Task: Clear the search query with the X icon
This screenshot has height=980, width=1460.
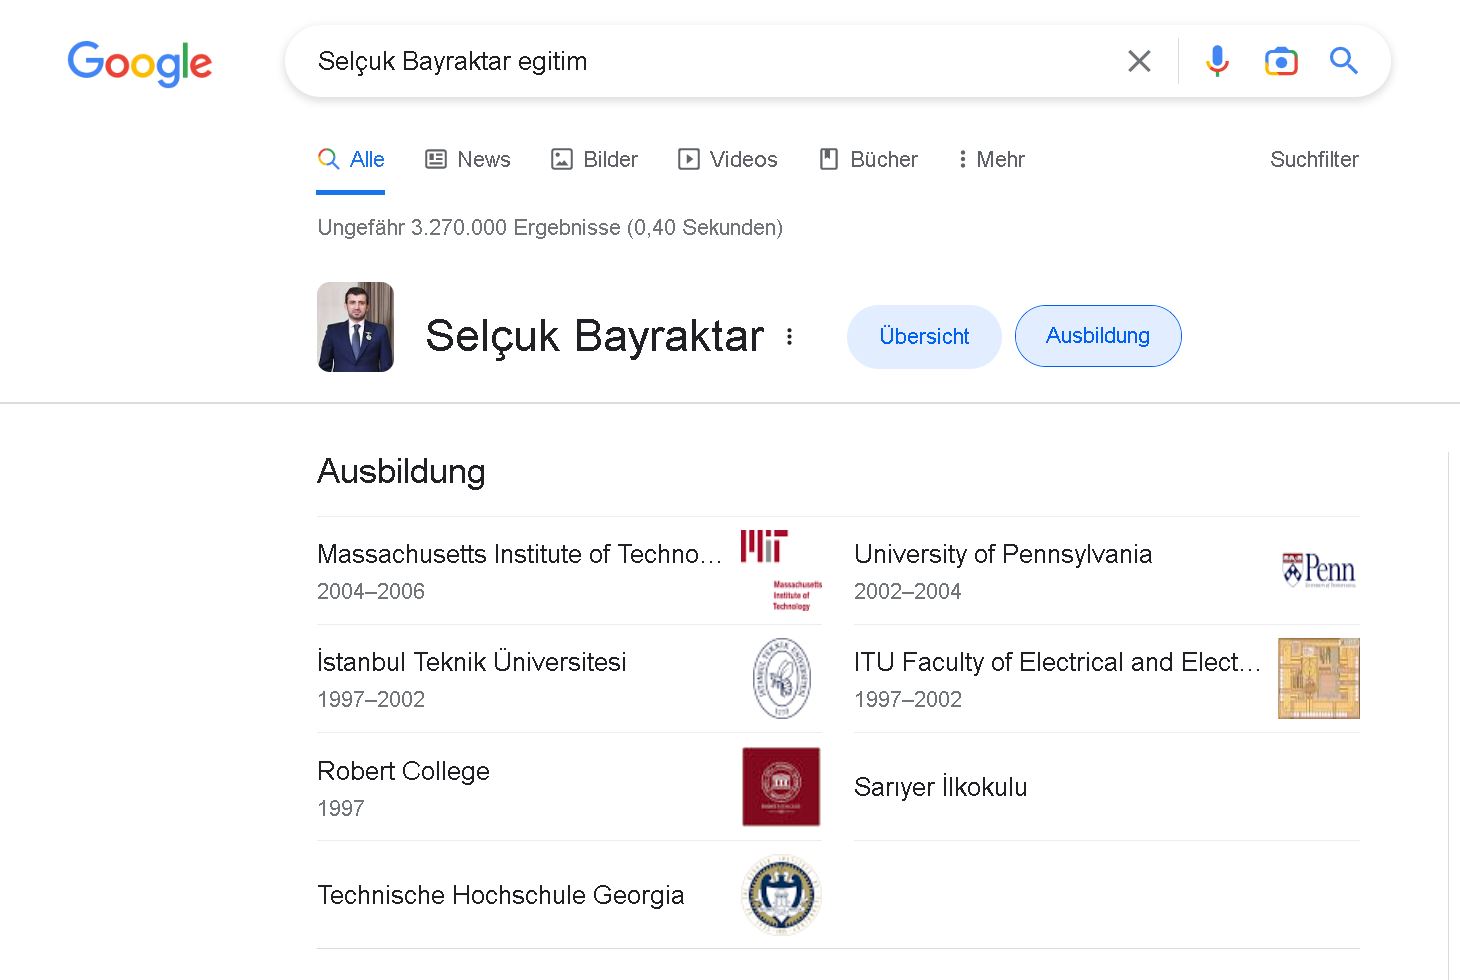Action: 1139,61
